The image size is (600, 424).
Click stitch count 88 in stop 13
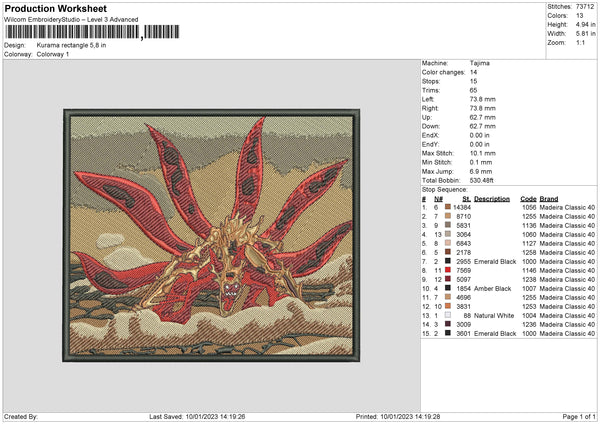coord(467,316)
